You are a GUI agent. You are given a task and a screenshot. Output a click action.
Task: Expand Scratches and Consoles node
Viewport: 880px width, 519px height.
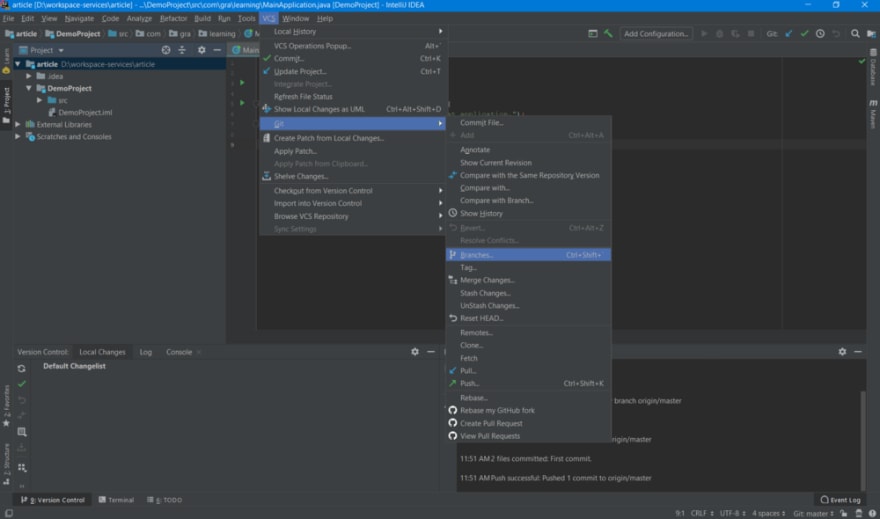[18, 136]
